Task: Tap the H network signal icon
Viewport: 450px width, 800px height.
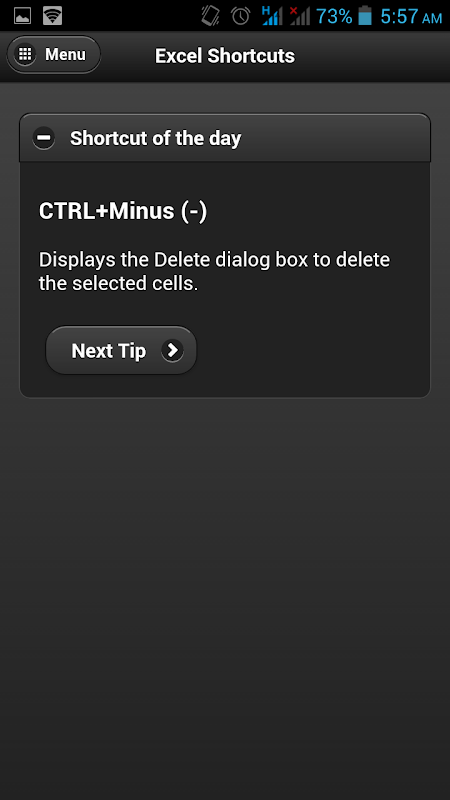Action: (x=271, y=16)
